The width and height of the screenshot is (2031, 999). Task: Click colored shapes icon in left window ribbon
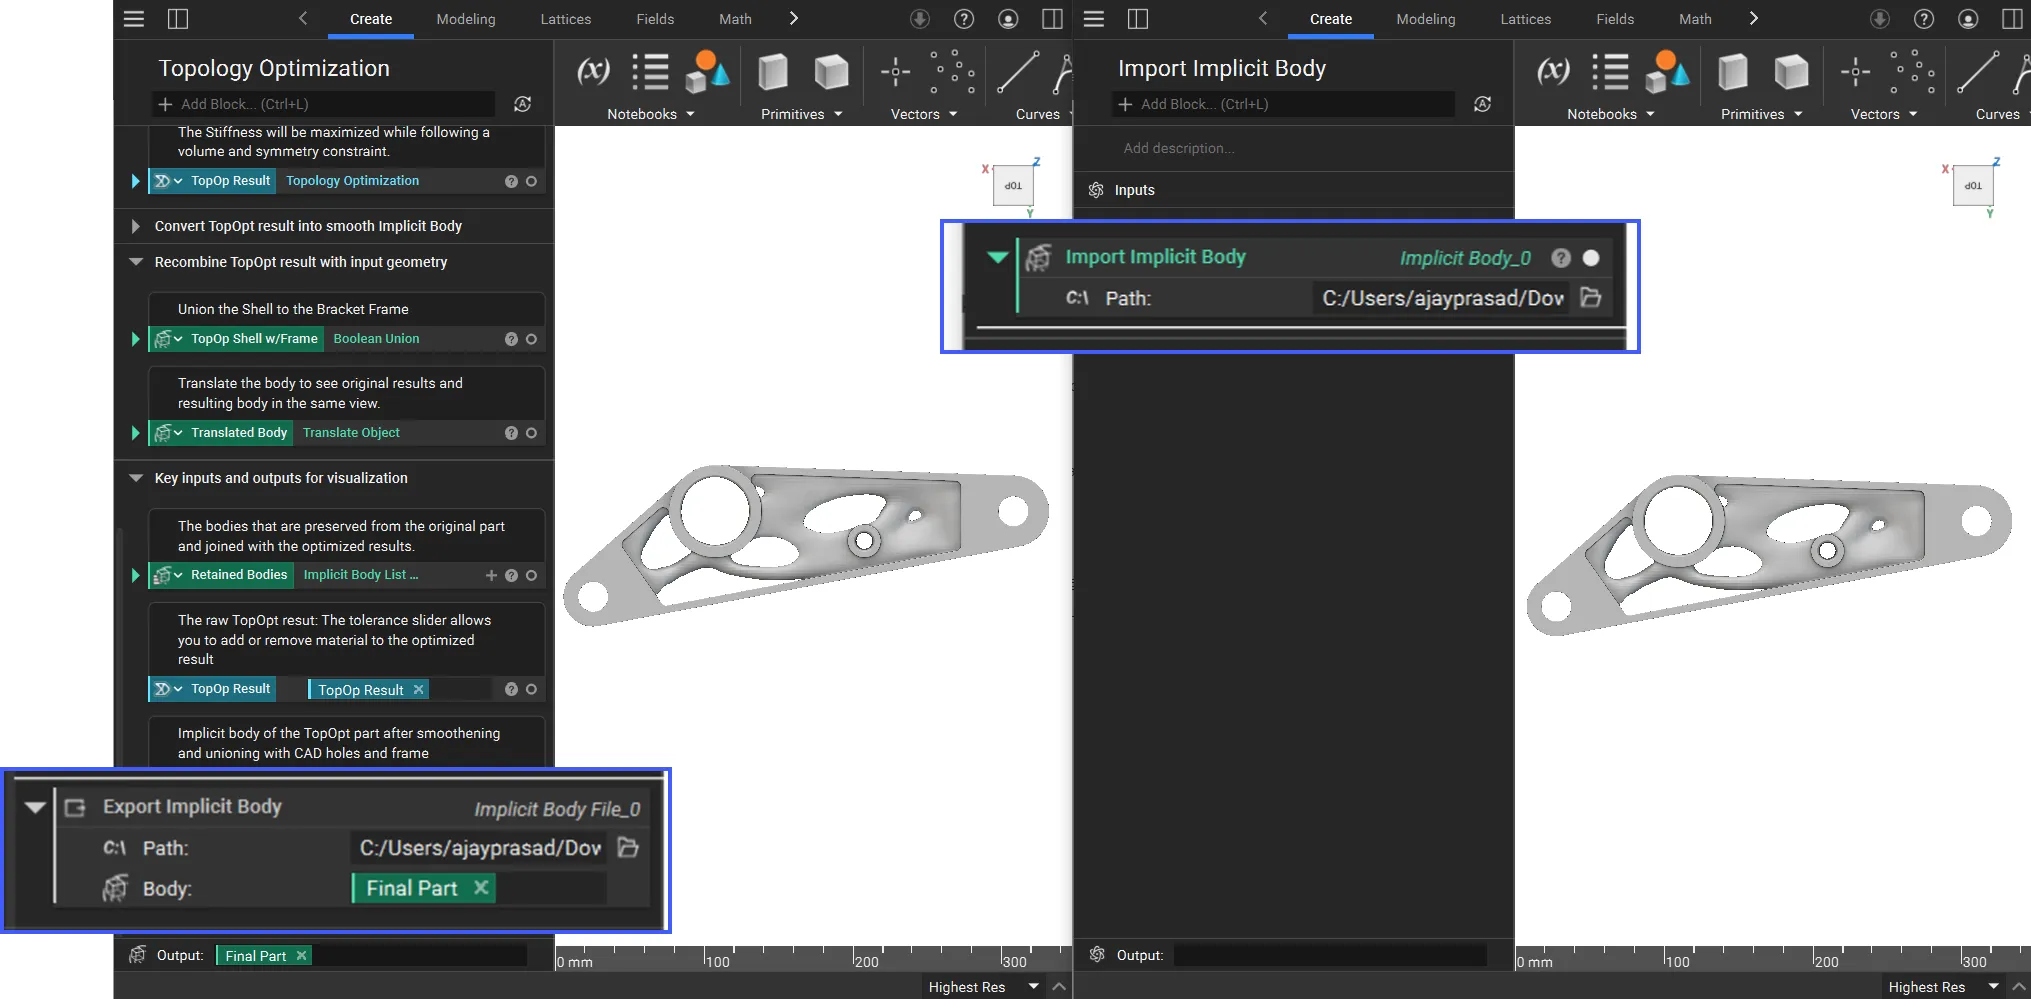[706, 72]
